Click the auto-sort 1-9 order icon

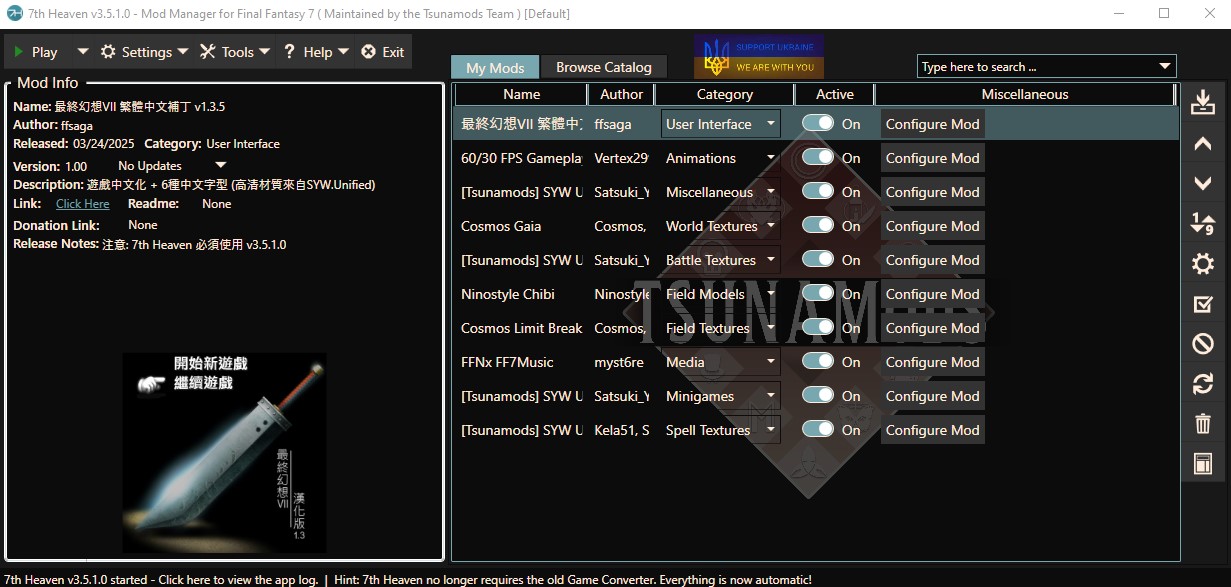click(x=1203, y=223)
